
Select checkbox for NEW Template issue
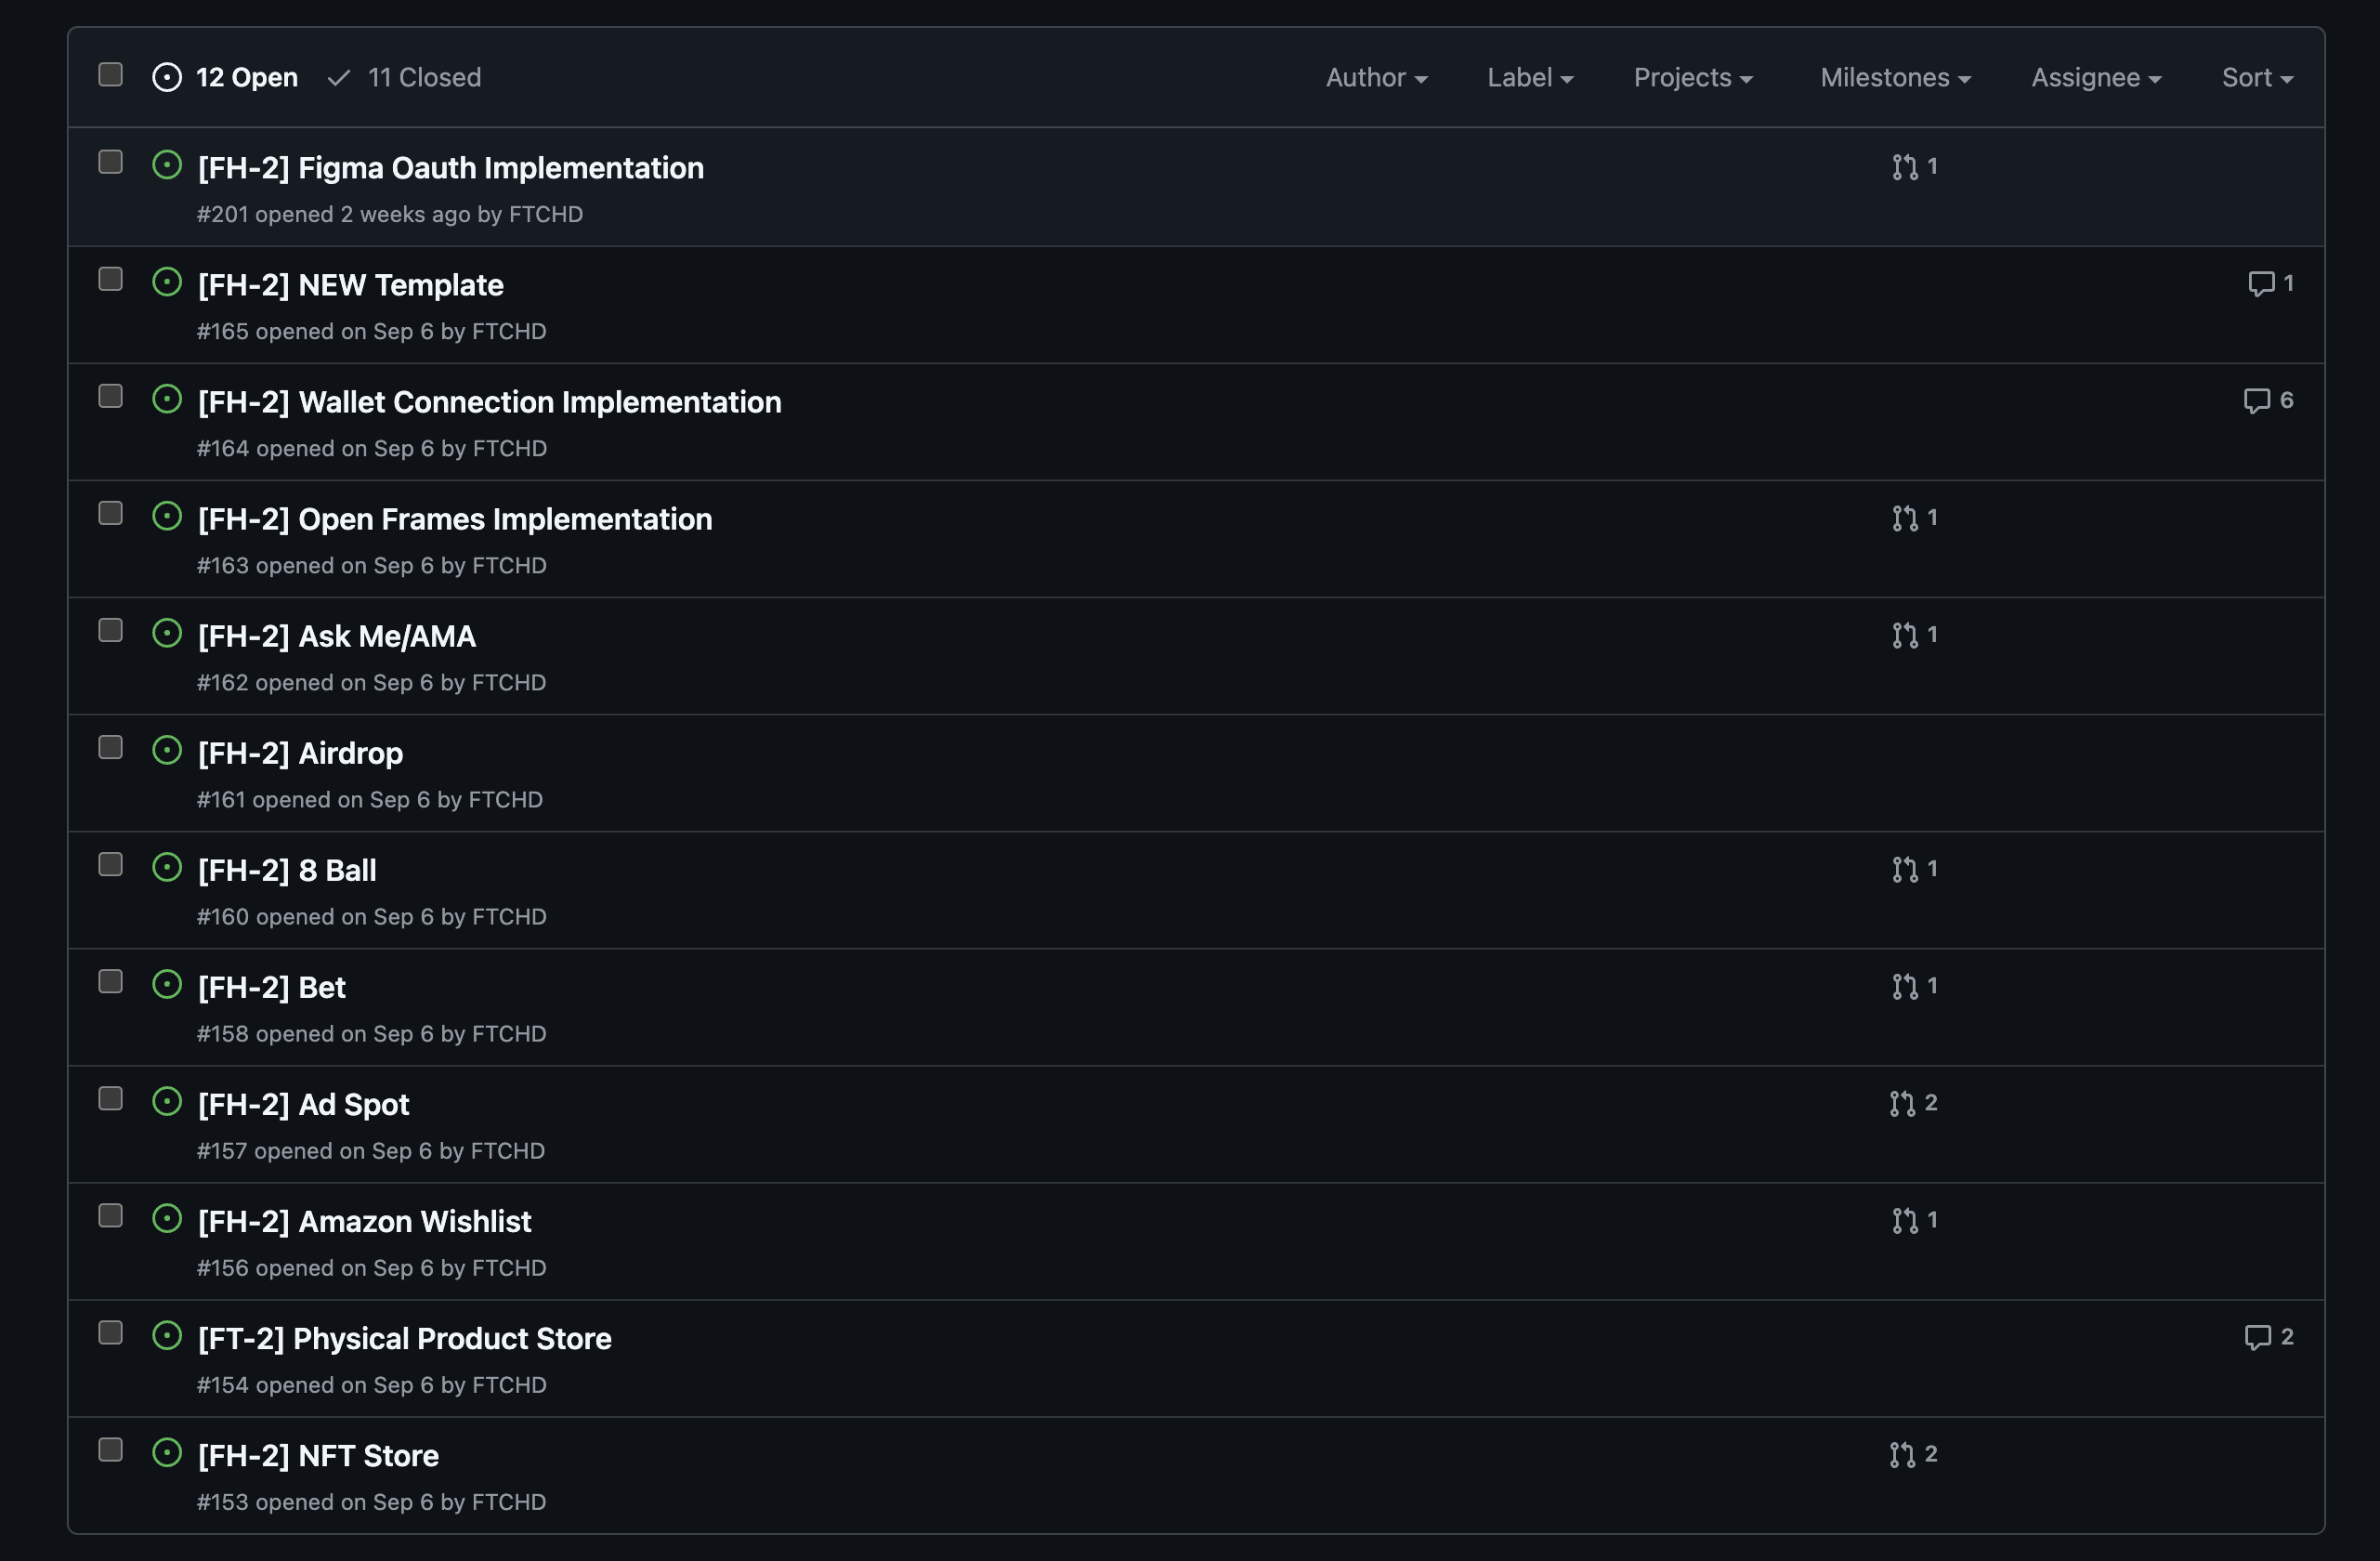111,279
